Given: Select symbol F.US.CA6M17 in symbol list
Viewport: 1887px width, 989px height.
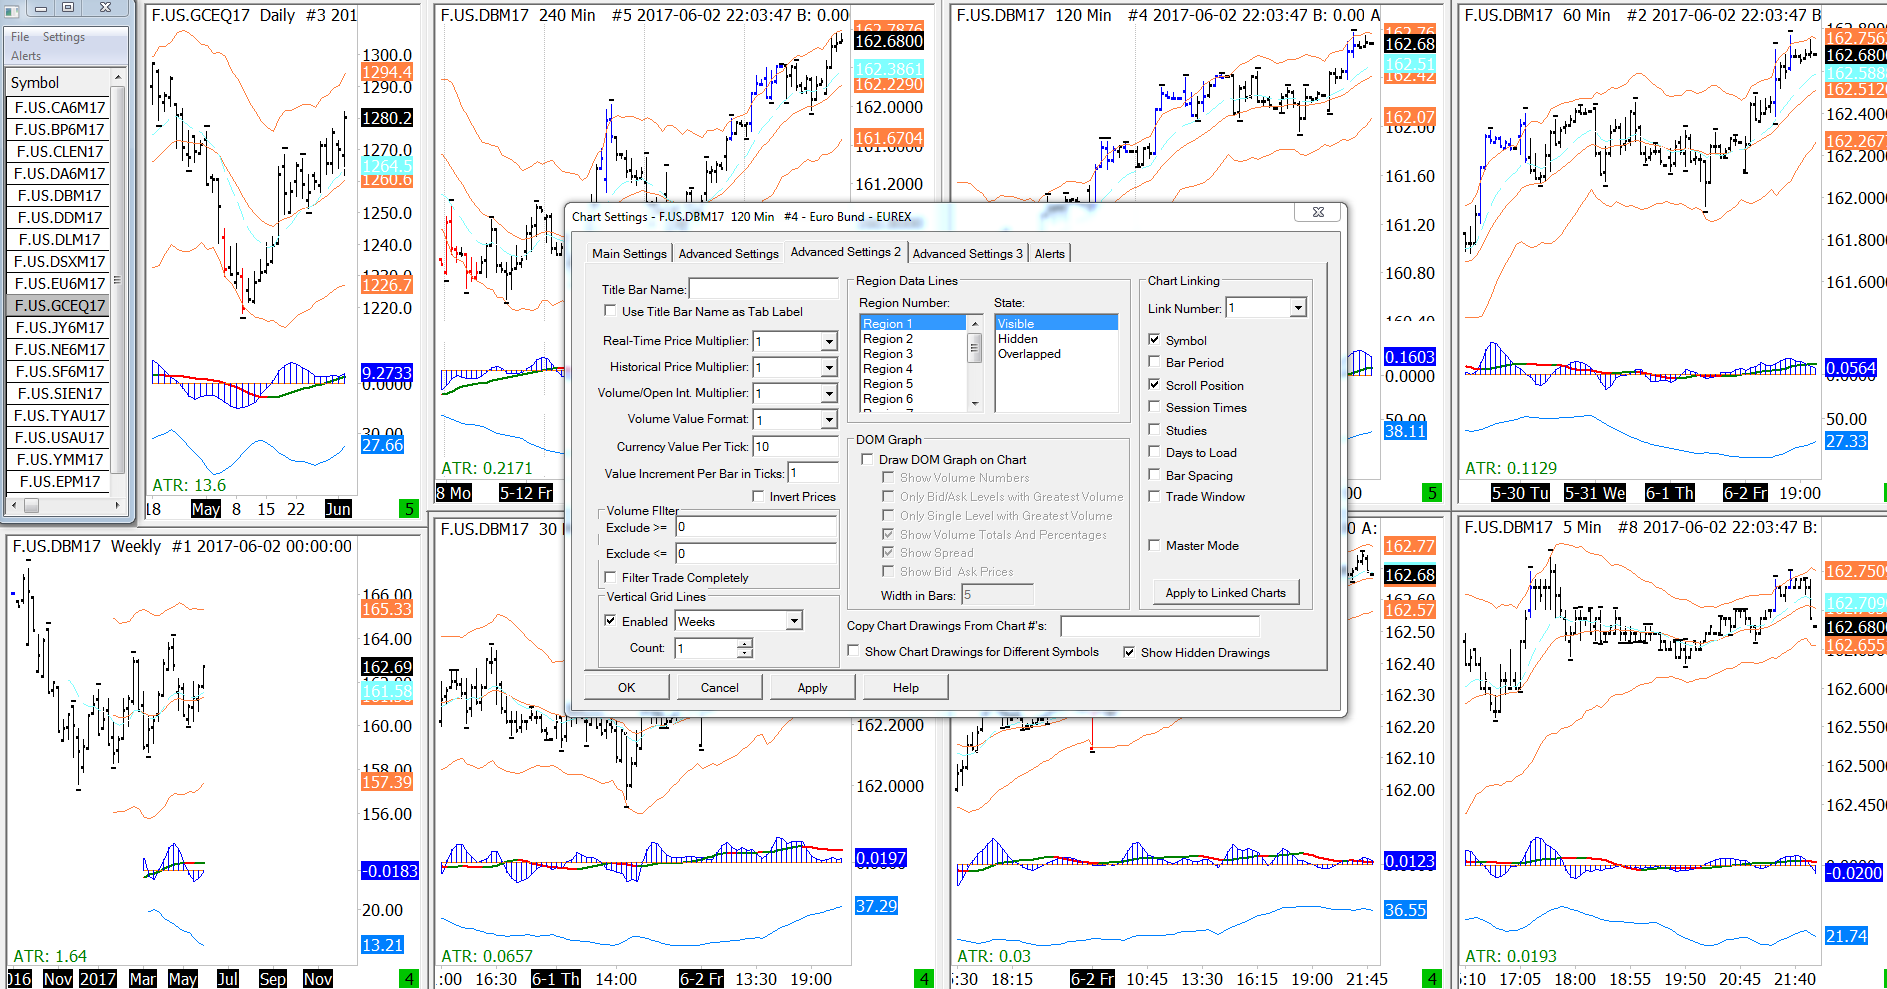Looking at the screenshot, I should pos(60,107).
